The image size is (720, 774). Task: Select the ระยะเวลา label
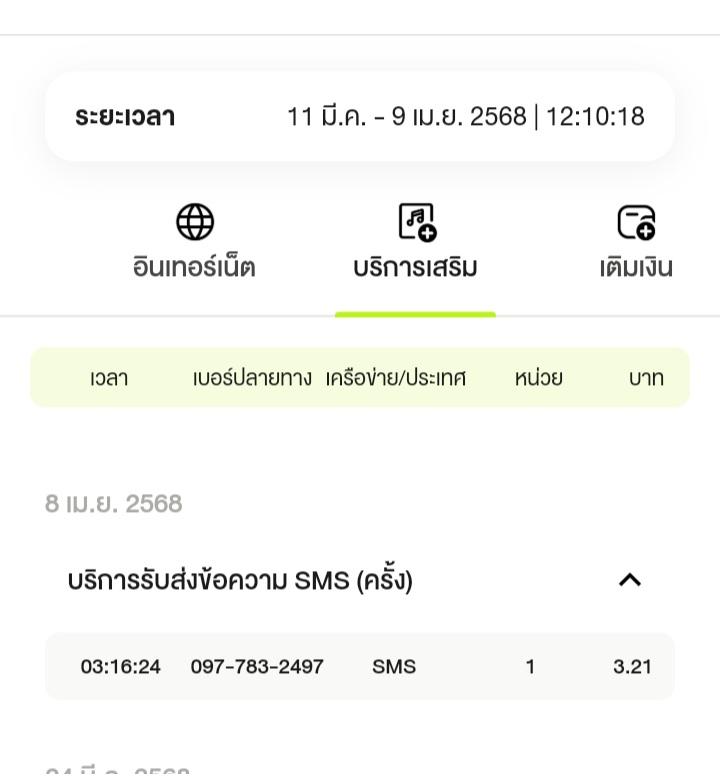click(x=125, y=117)
